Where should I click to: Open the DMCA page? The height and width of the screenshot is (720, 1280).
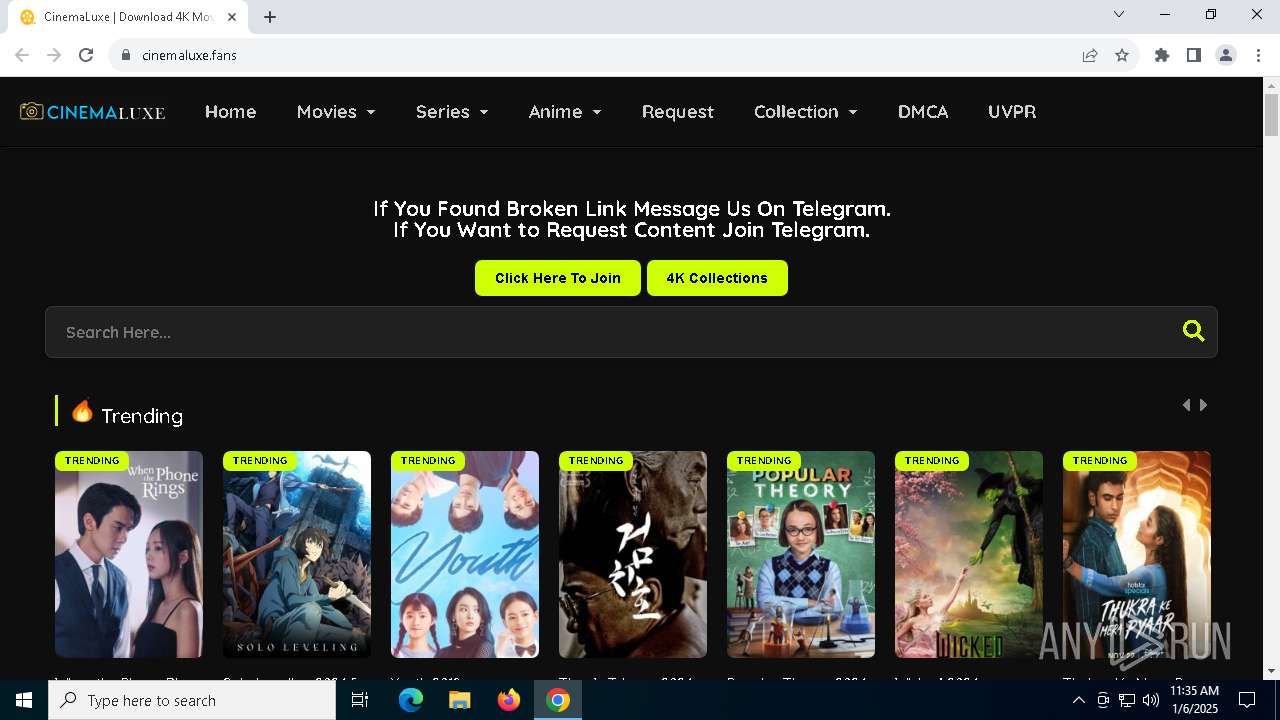[923, 112]
